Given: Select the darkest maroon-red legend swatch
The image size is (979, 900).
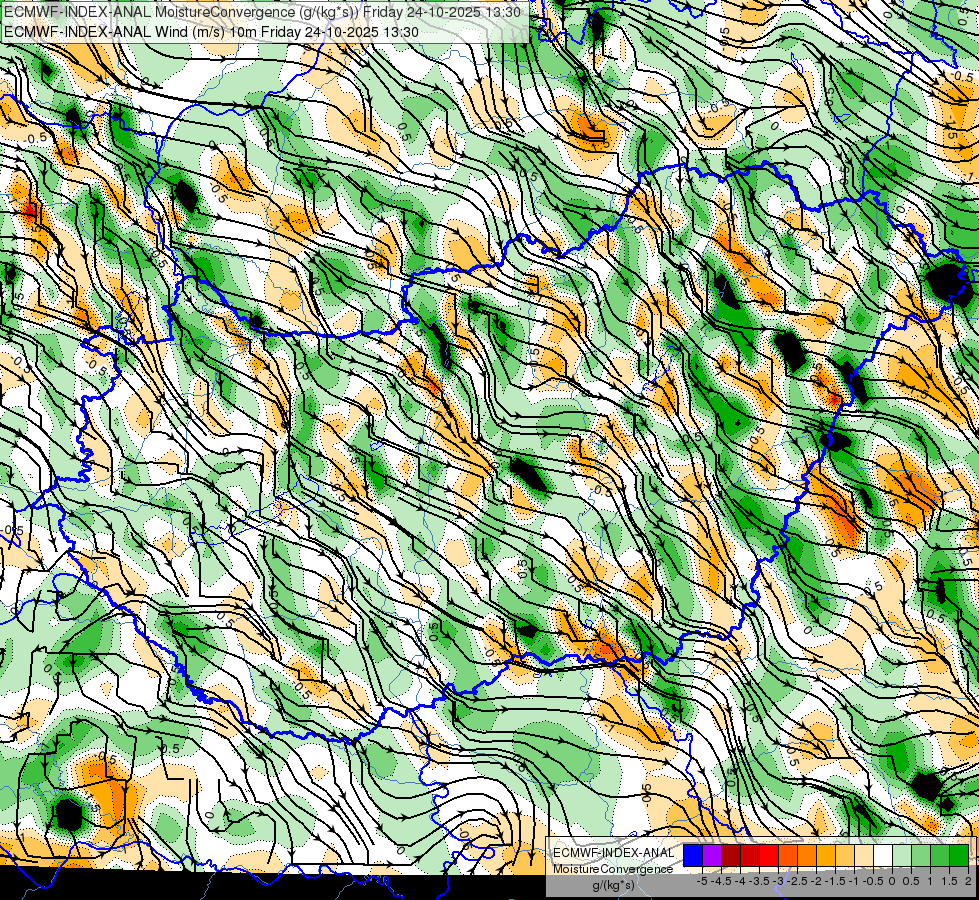Looking at the screenshot, I should [x=731, y=856].
